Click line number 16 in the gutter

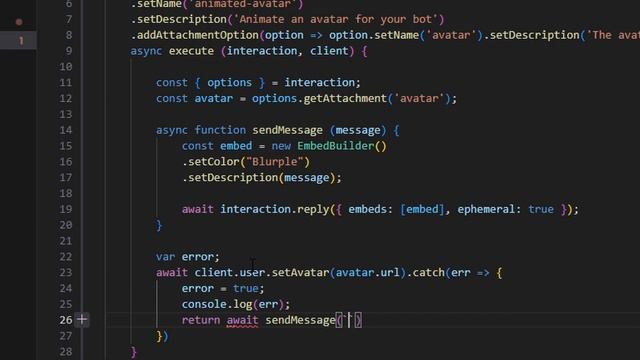coord(66,162)
